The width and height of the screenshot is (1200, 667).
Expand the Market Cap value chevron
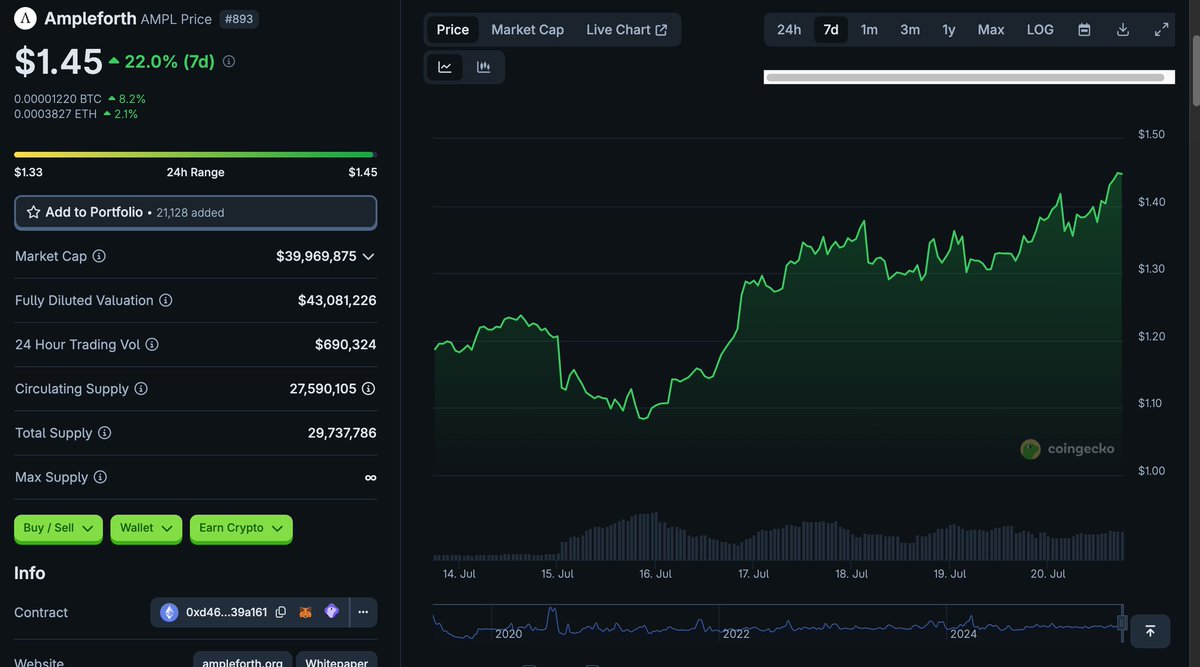(369, 257)
